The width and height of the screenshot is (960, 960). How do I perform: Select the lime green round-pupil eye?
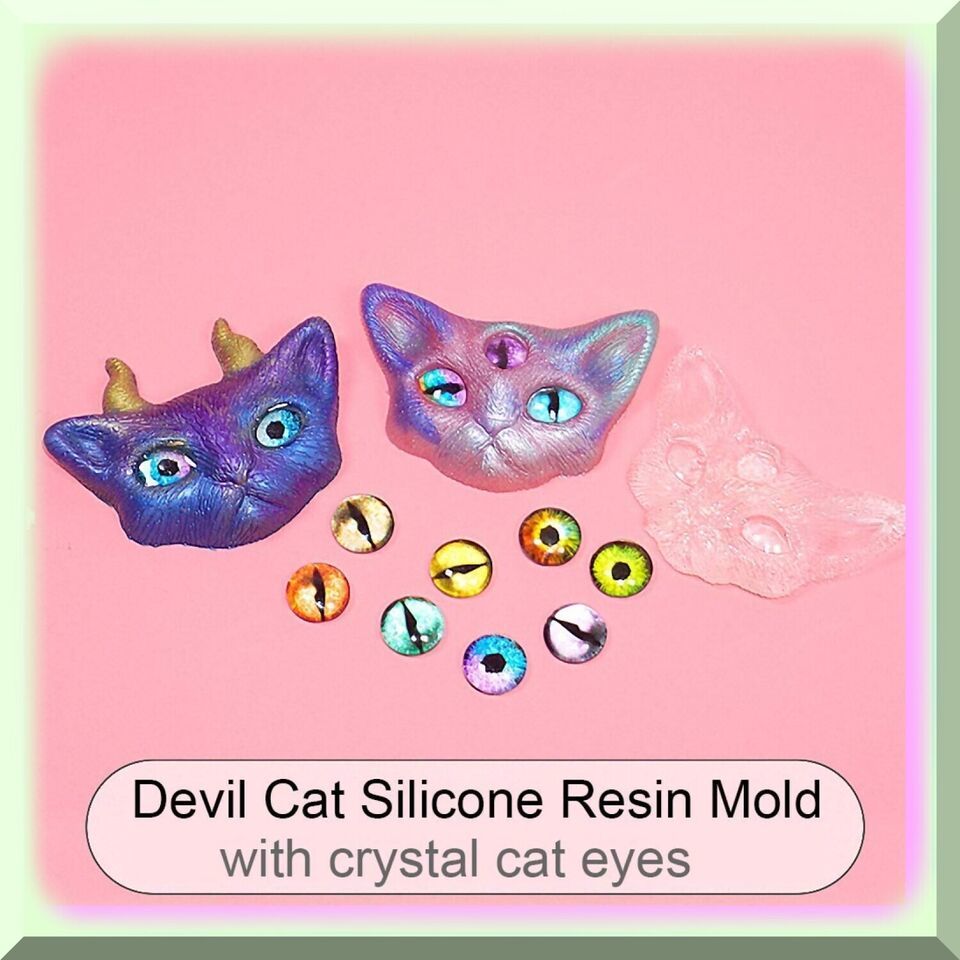[621, 570]
